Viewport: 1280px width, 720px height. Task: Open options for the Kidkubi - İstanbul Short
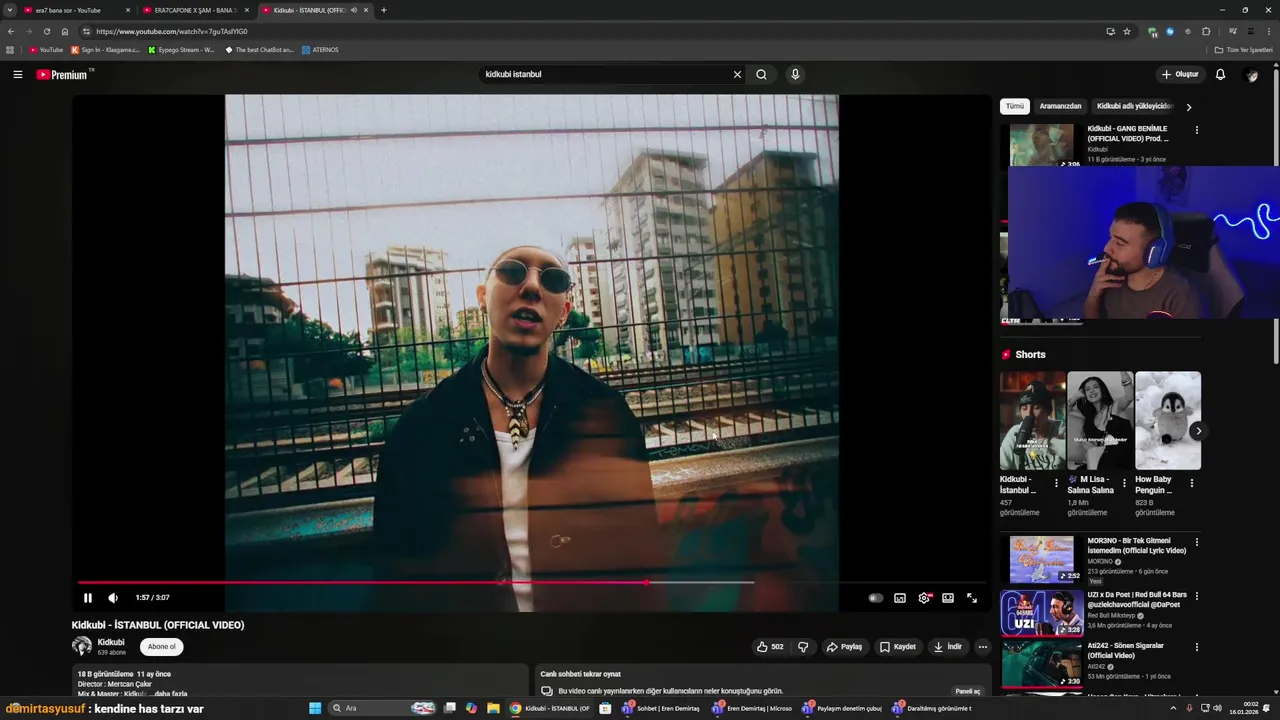(x=1056, y=483)
